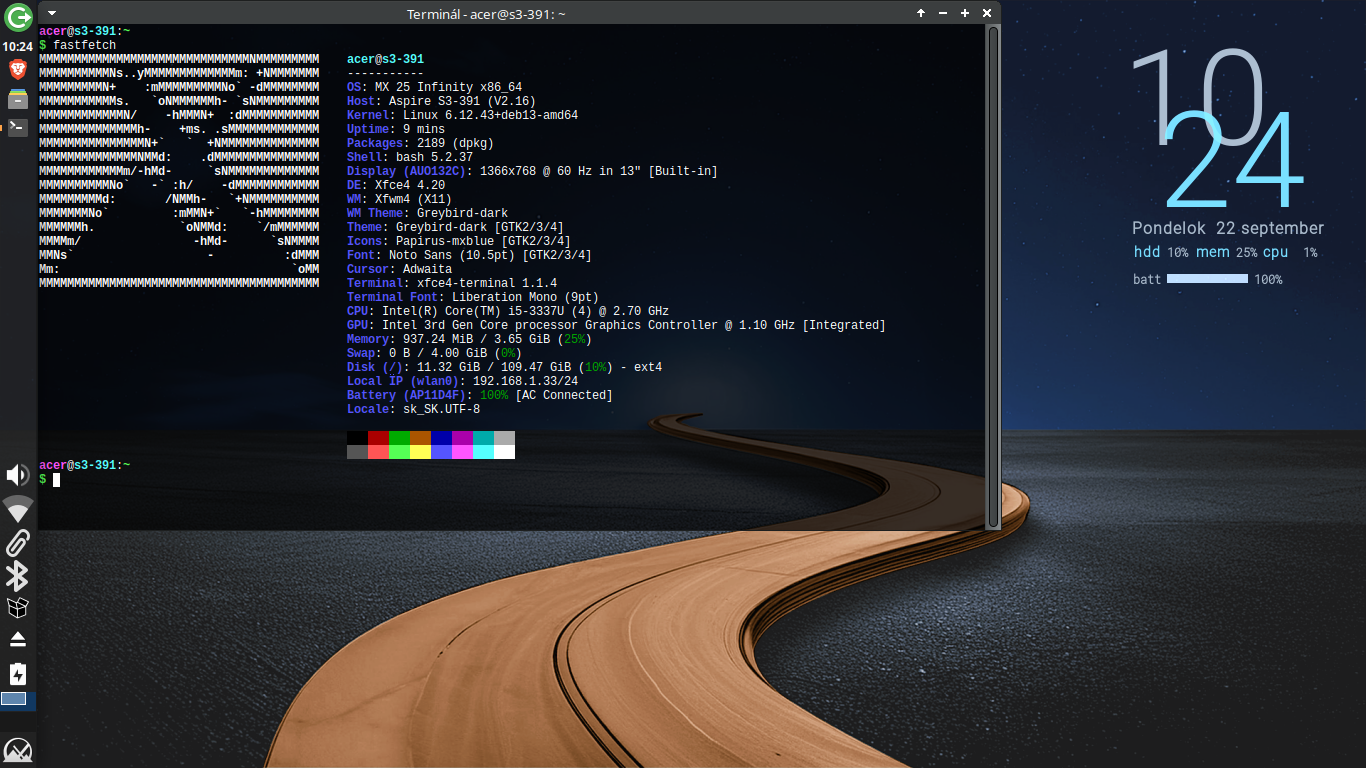Open the package box updater icon

point(18,607)
